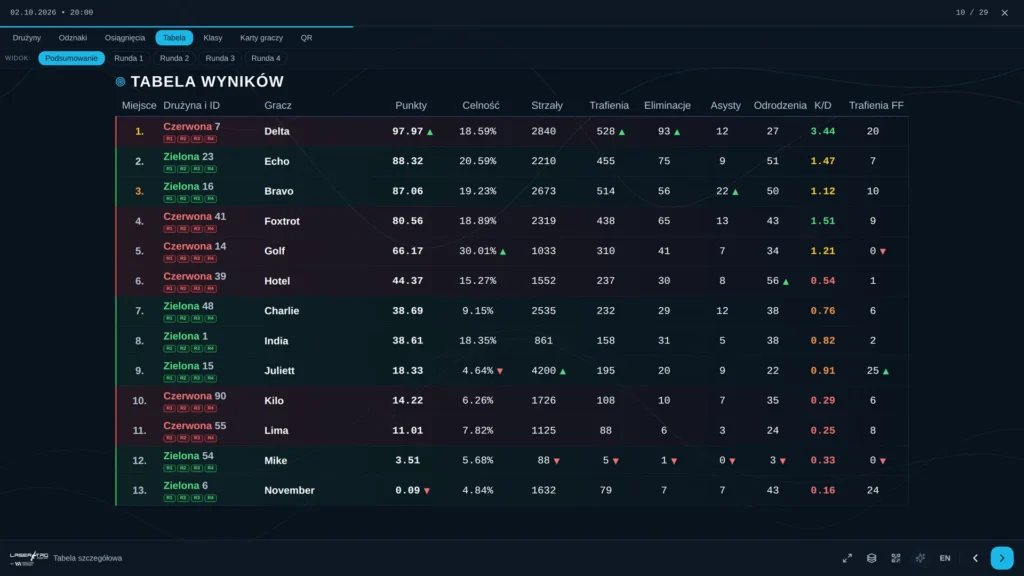1024x576 pixels.
Task: Sort by the Eliminacje column header
Action: [667, 105]
